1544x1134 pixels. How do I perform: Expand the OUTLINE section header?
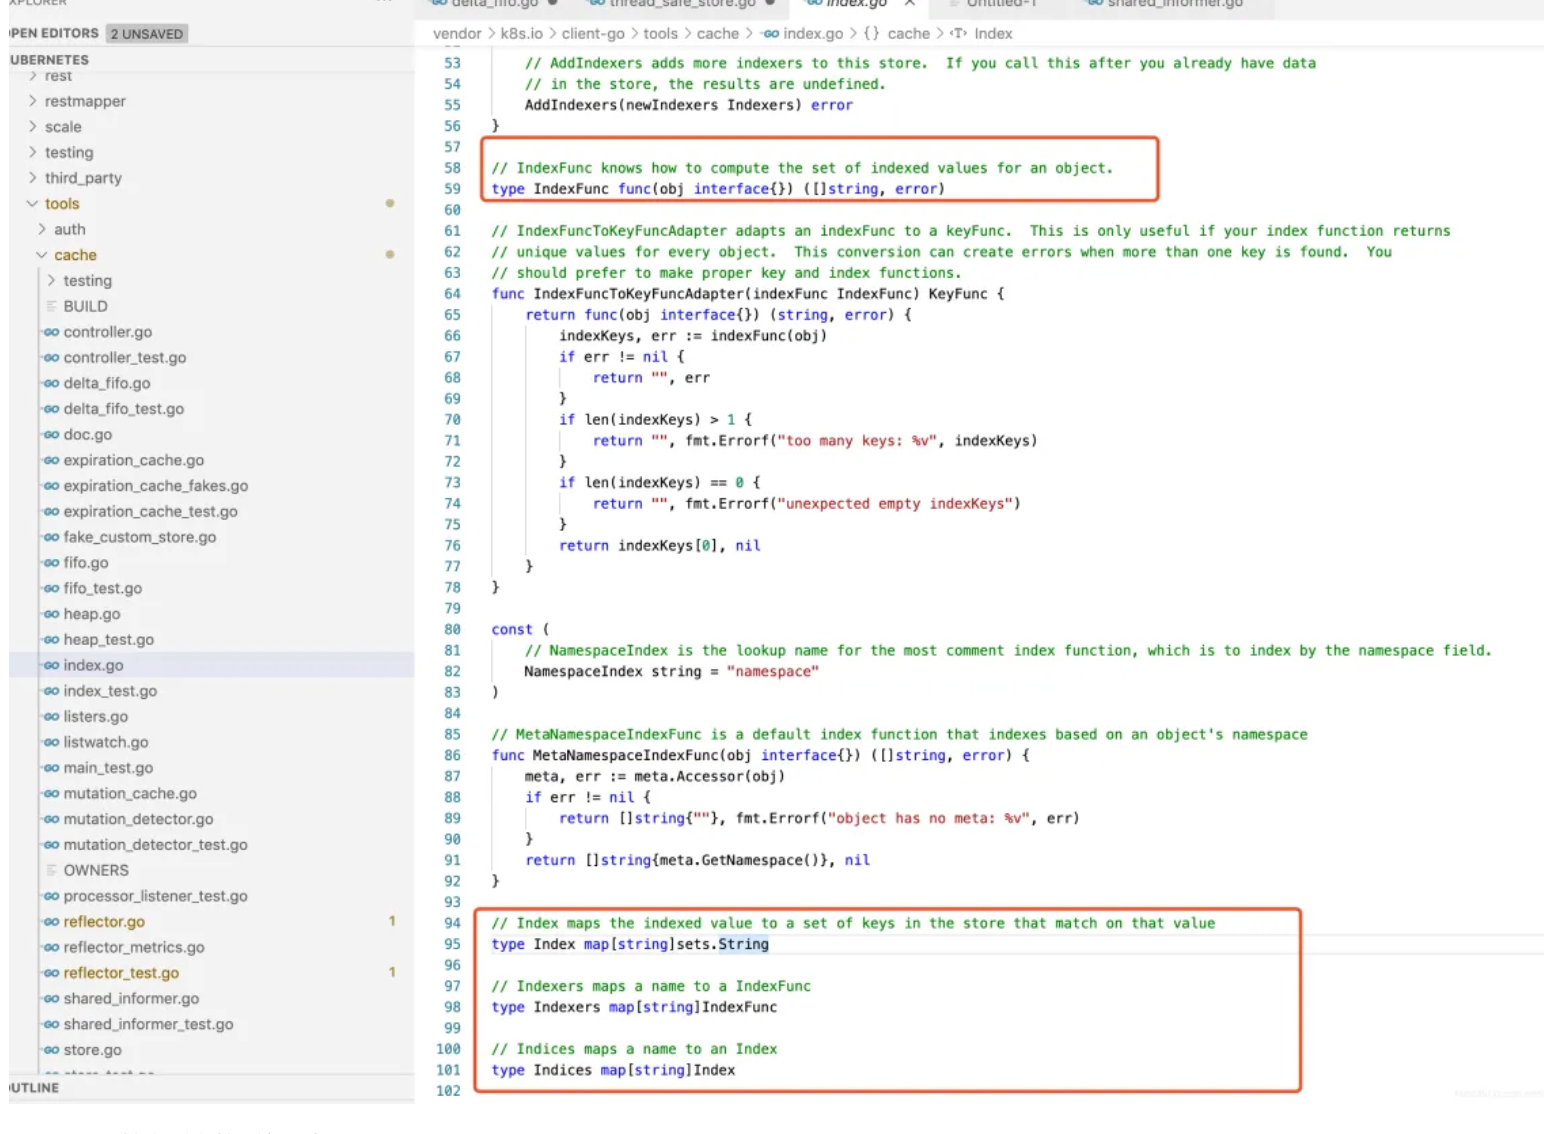(35, 1088)
